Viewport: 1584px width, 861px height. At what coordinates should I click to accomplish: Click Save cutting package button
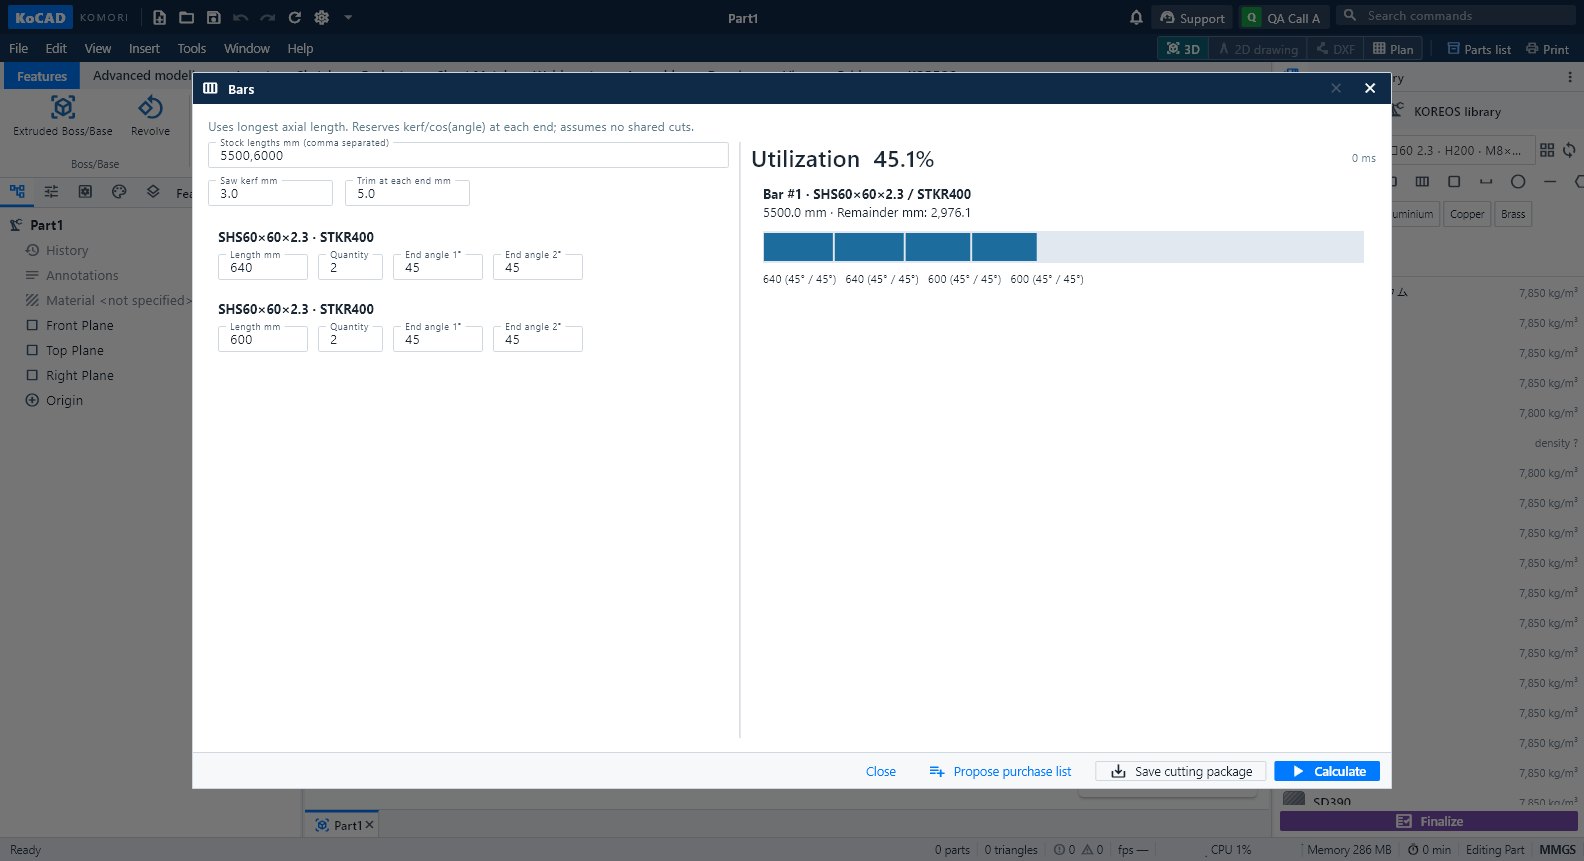(1181, 771)
